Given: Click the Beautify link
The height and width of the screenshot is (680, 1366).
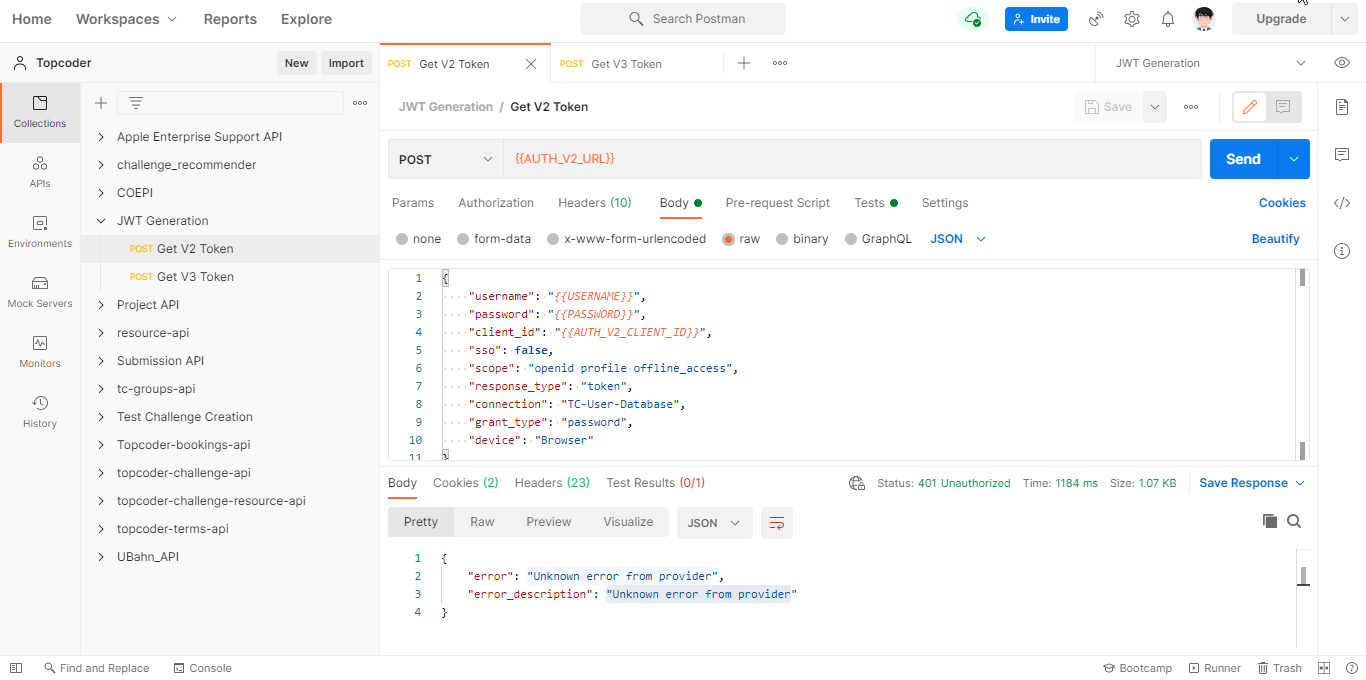Looking at the screenshot, I should point(1276,239).
